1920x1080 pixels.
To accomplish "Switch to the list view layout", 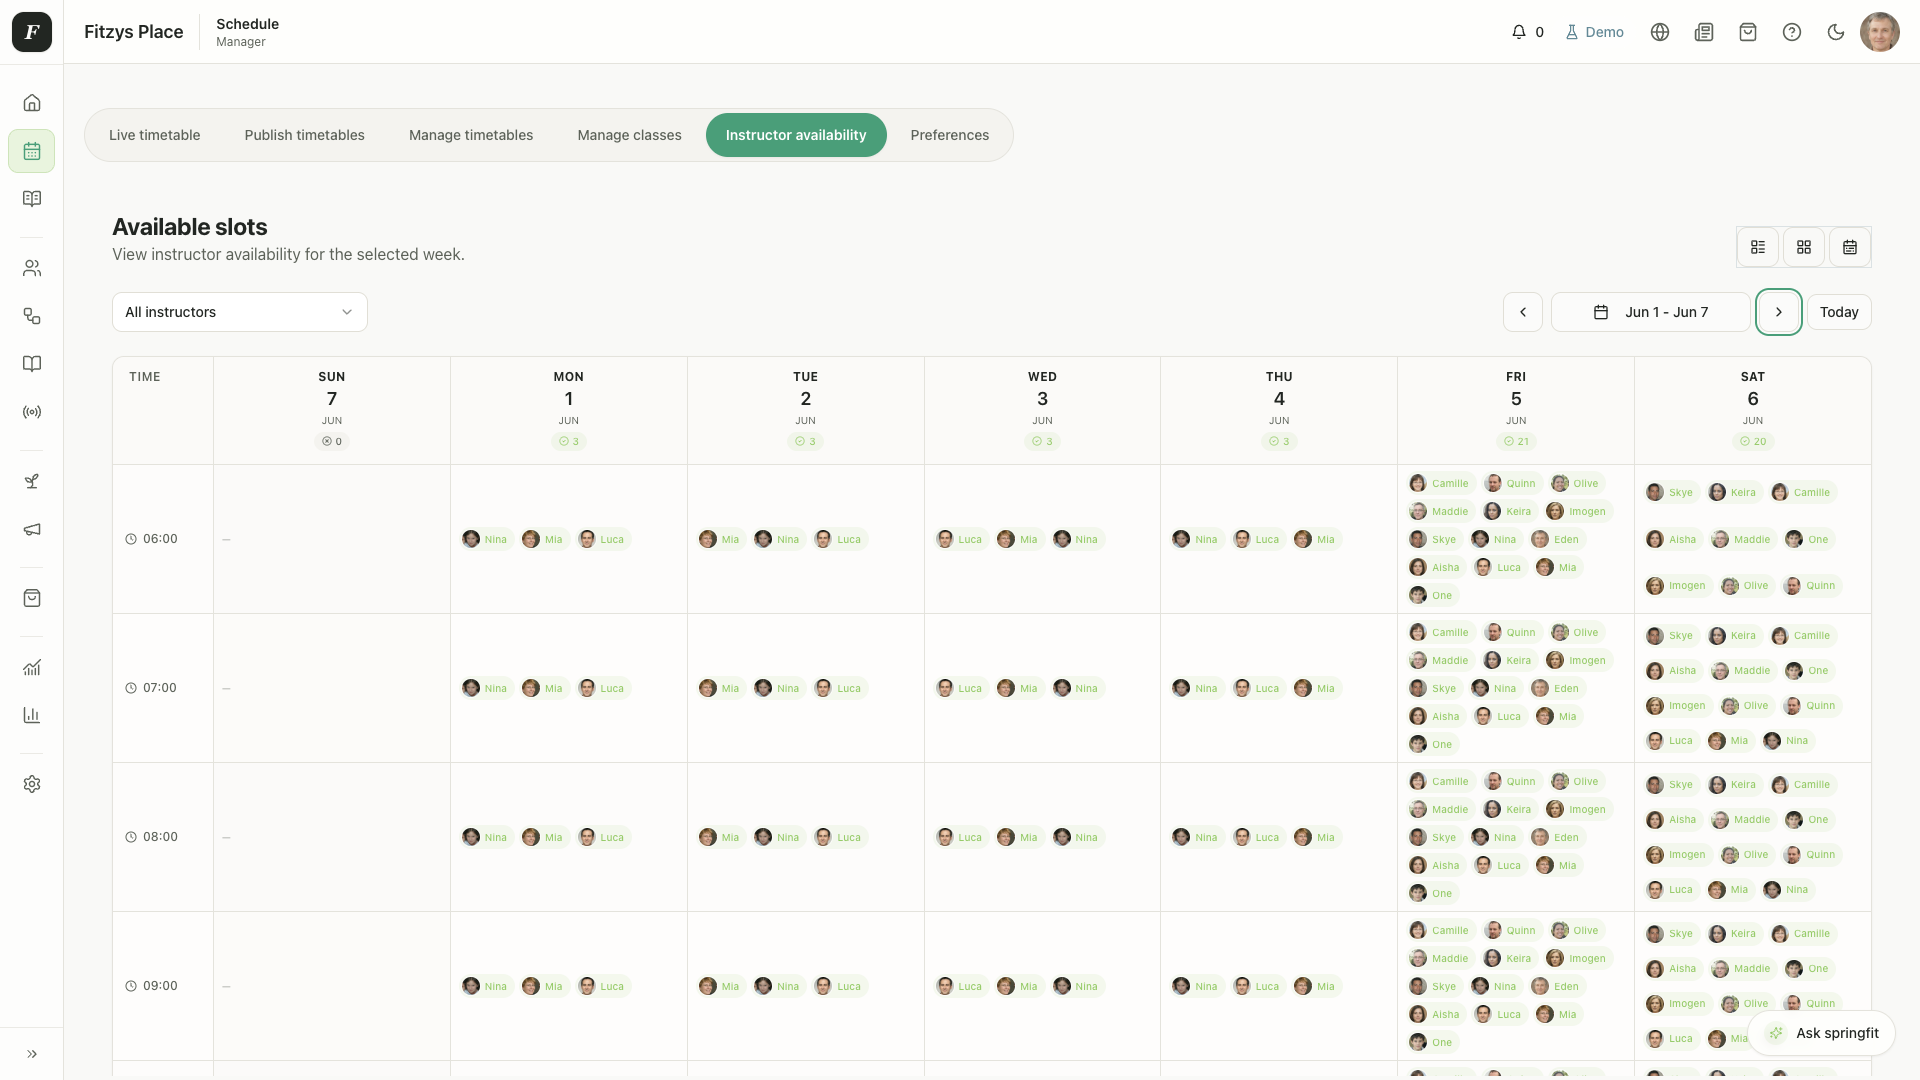I will [x=1758, y=247].
